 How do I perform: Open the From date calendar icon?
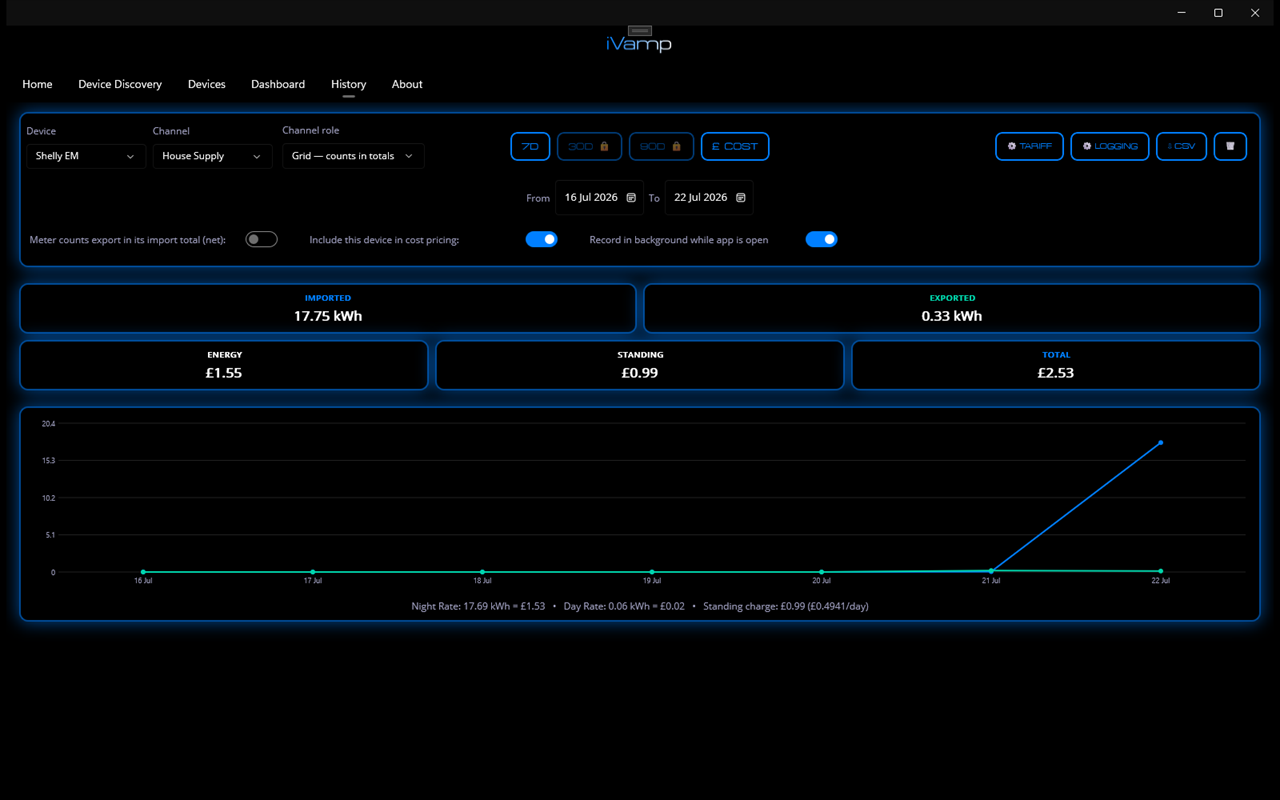631,198
